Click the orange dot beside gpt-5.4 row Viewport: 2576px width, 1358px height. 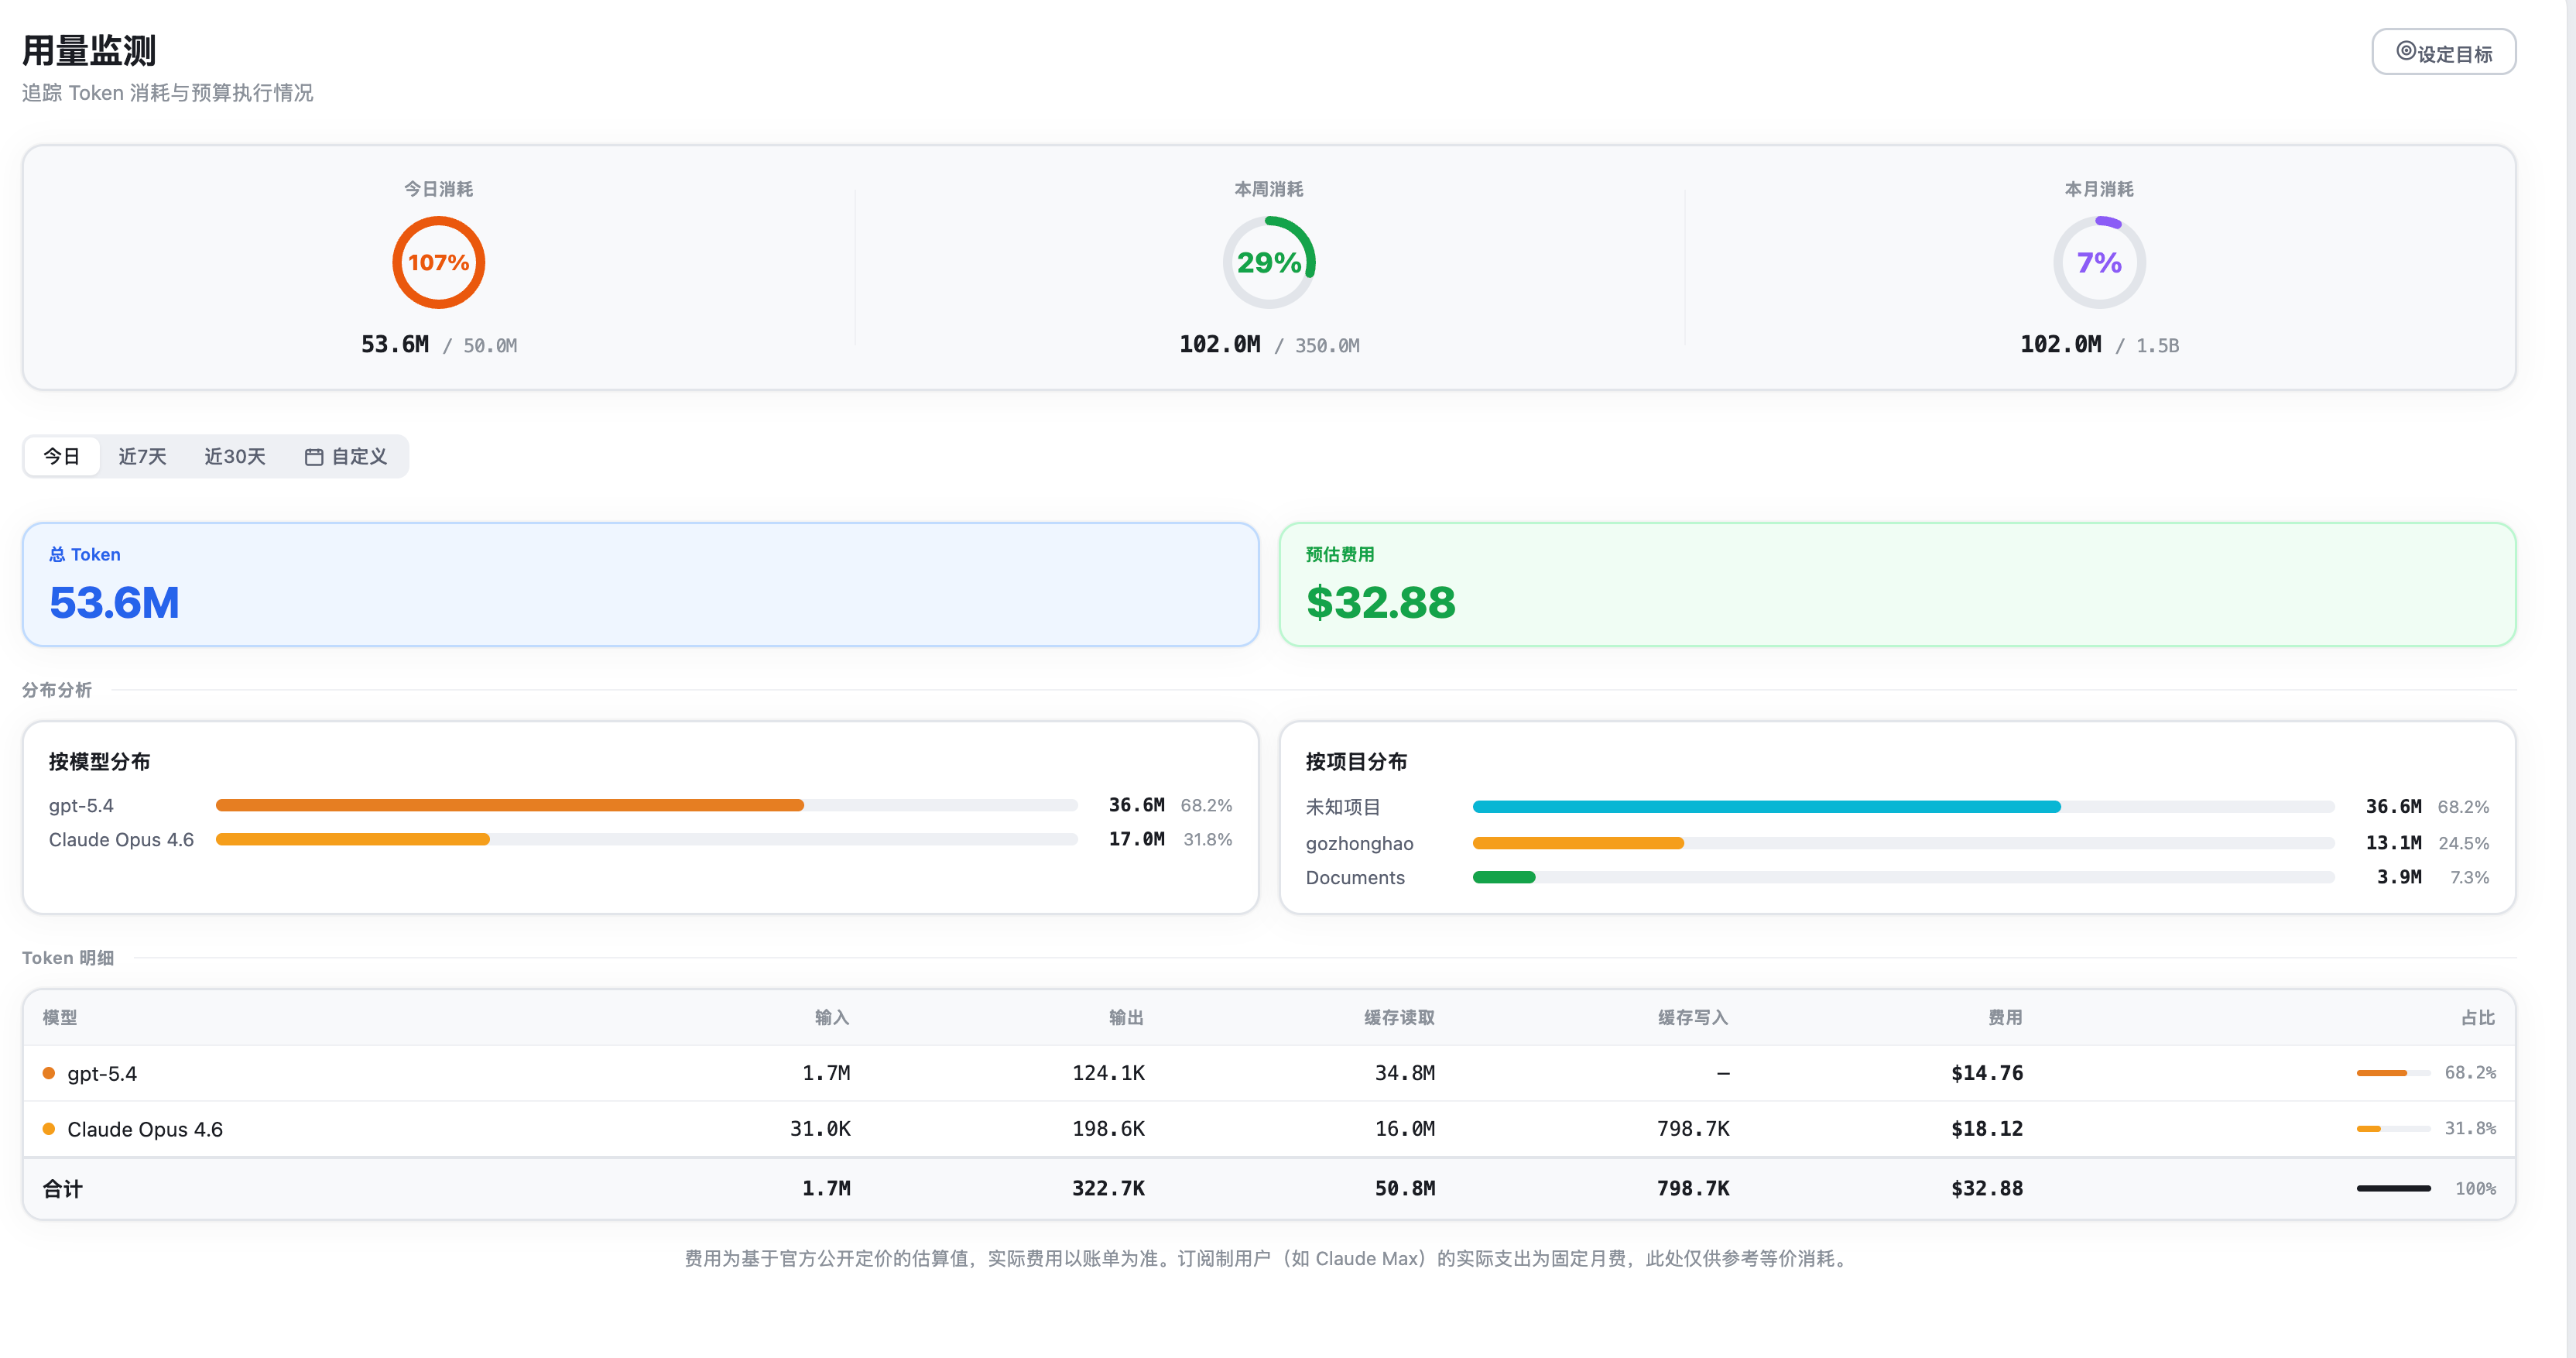(x=49, y=1073)
